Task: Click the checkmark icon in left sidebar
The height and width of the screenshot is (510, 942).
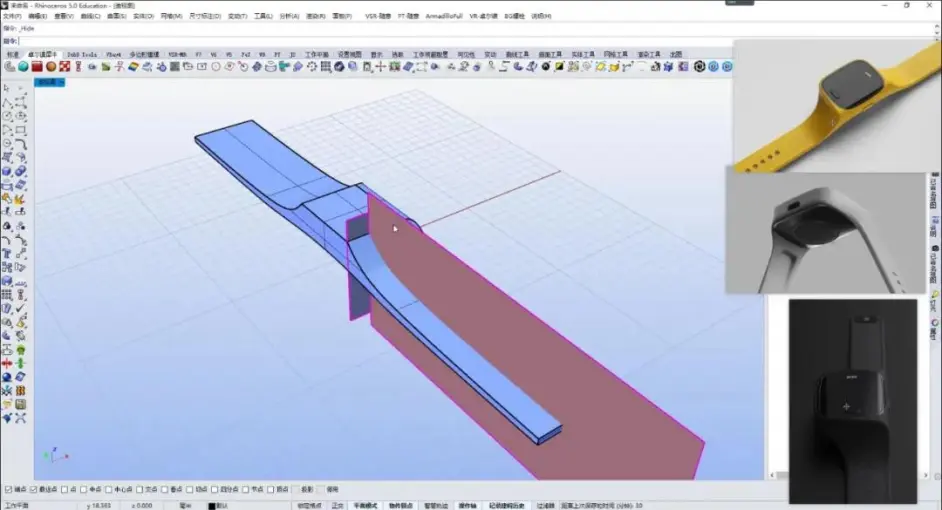Action: tap(20, 308)
